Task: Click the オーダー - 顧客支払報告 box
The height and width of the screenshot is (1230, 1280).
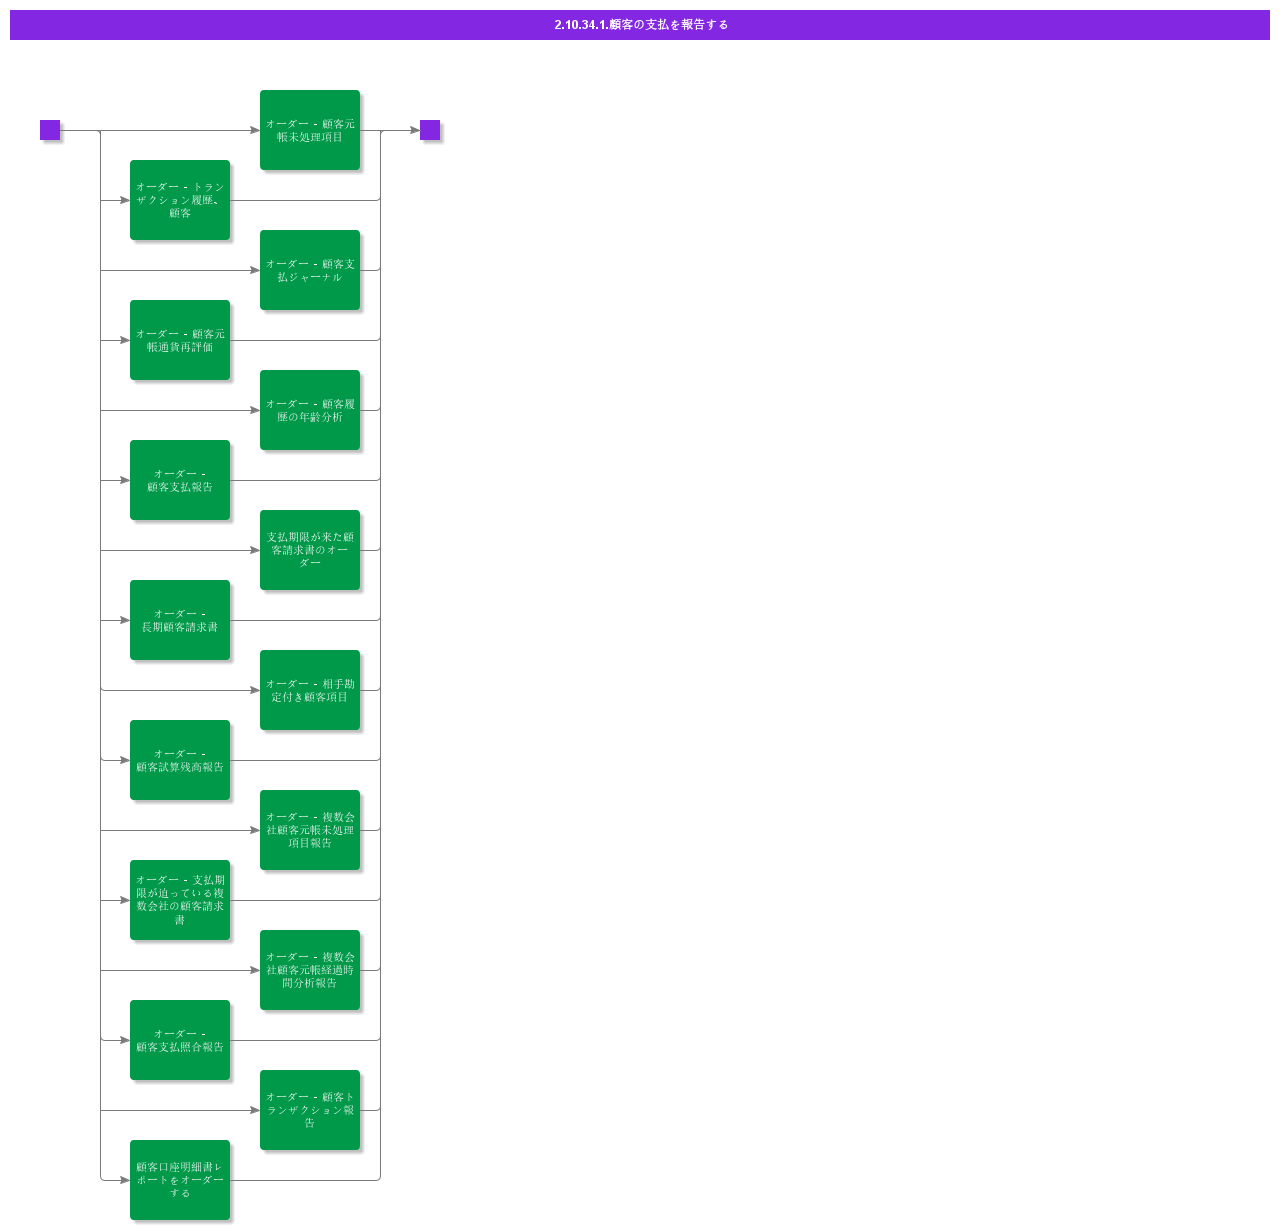Action: click(180, 480)
